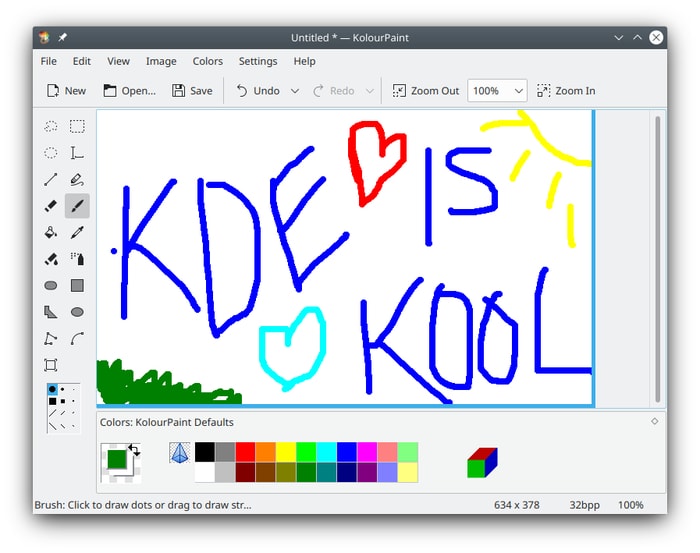Select the Pen tool
Screen dimensions: 700x553
coord(77,179)
